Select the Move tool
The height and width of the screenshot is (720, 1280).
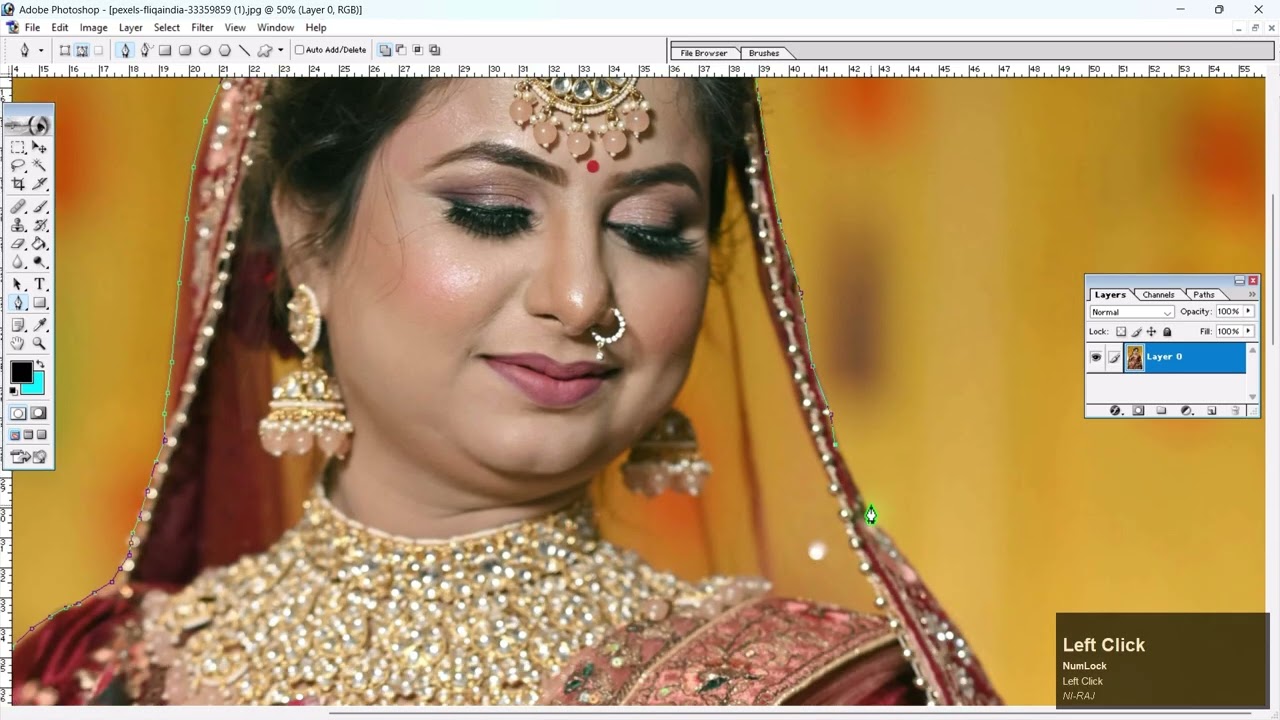click(40, 147)
